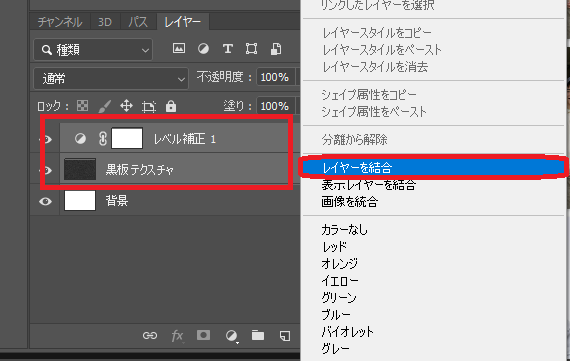This screenshot has height=361, width=570.
Task: Open layer style fx button
Action: pos(177,336)
